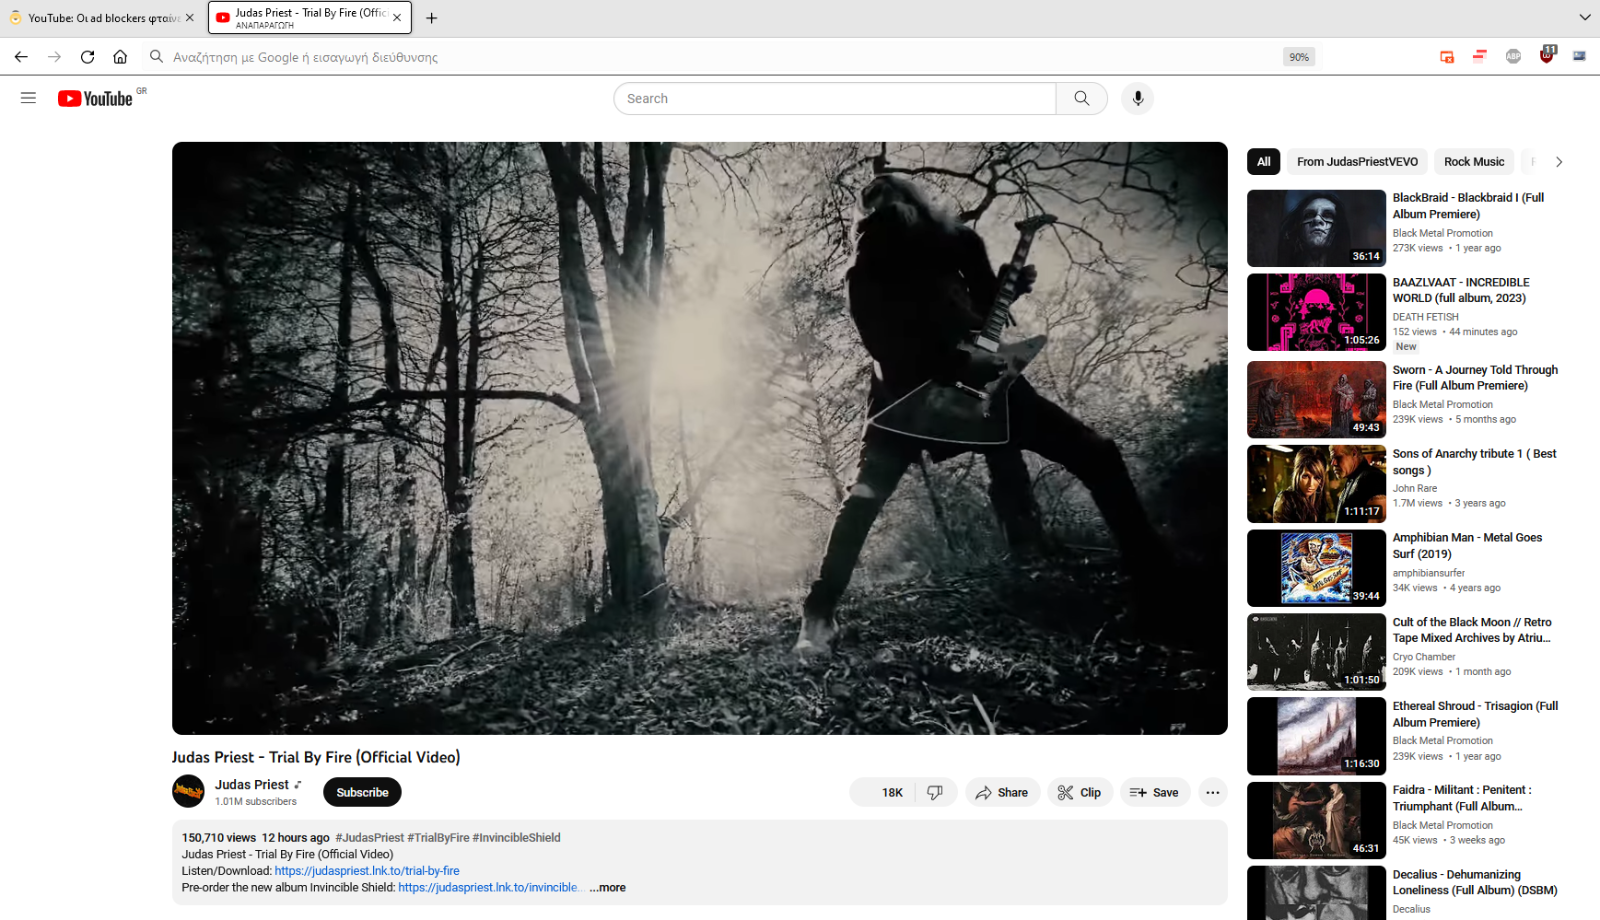The height and width of the screenshot is (920, 1600).
Task: Open a new browser tab
Action: [431, 18]
